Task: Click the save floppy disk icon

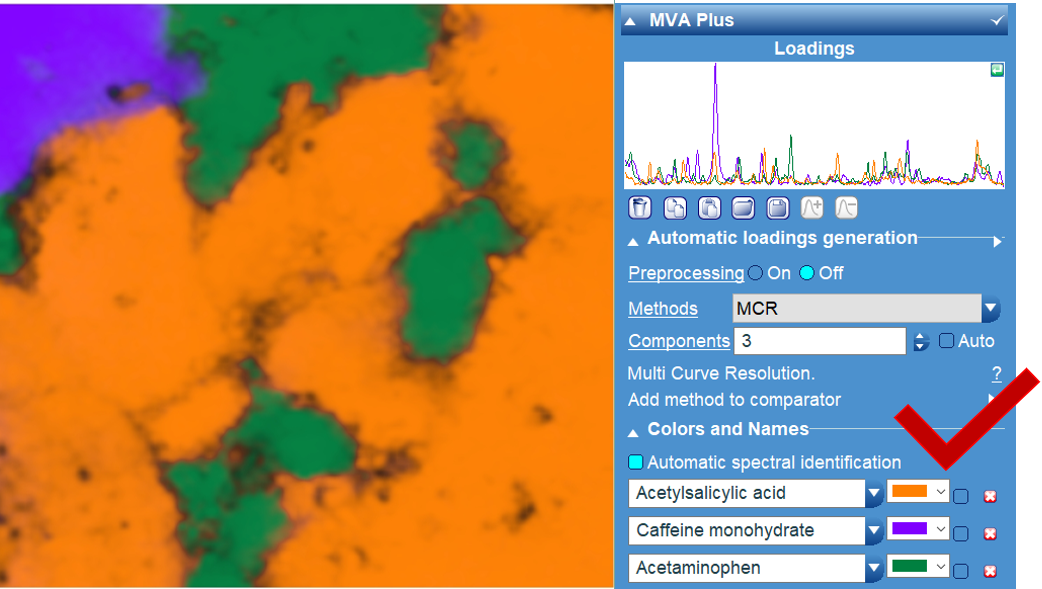Action: [x=778, y=208]
